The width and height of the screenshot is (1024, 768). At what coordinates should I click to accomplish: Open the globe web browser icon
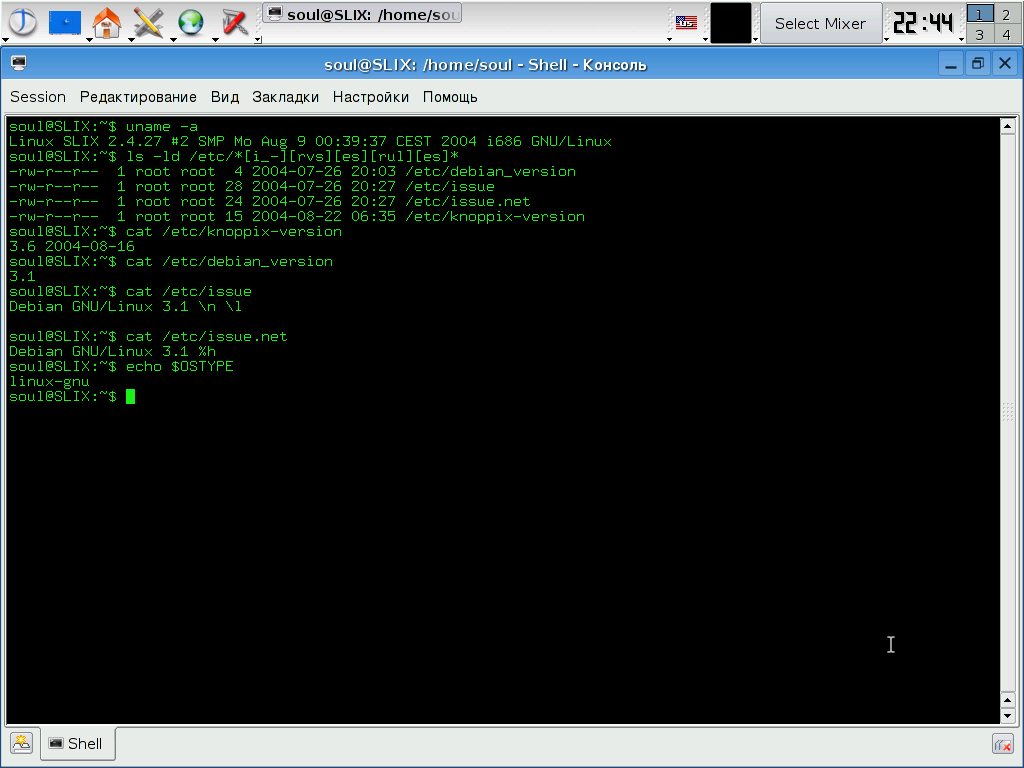(191, 22)
